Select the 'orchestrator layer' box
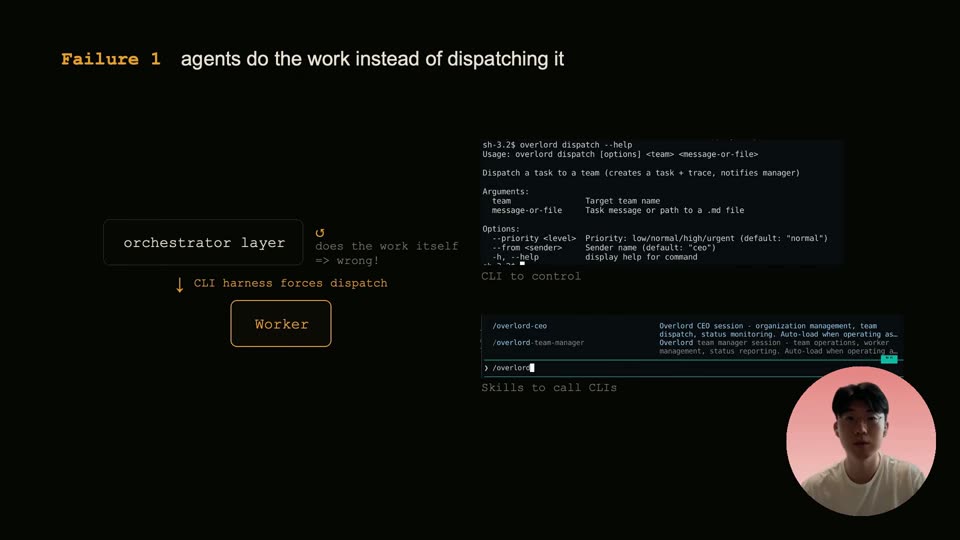 click(x=203, y=242)
